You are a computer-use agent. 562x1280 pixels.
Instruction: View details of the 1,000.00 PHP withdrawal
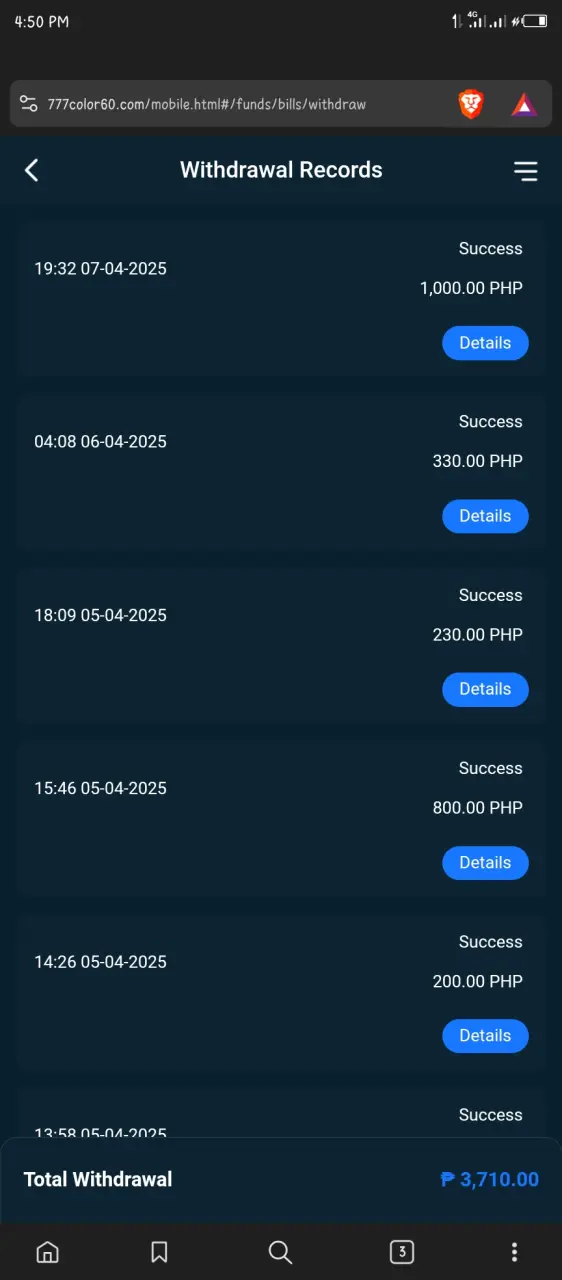tap(485, 343)
